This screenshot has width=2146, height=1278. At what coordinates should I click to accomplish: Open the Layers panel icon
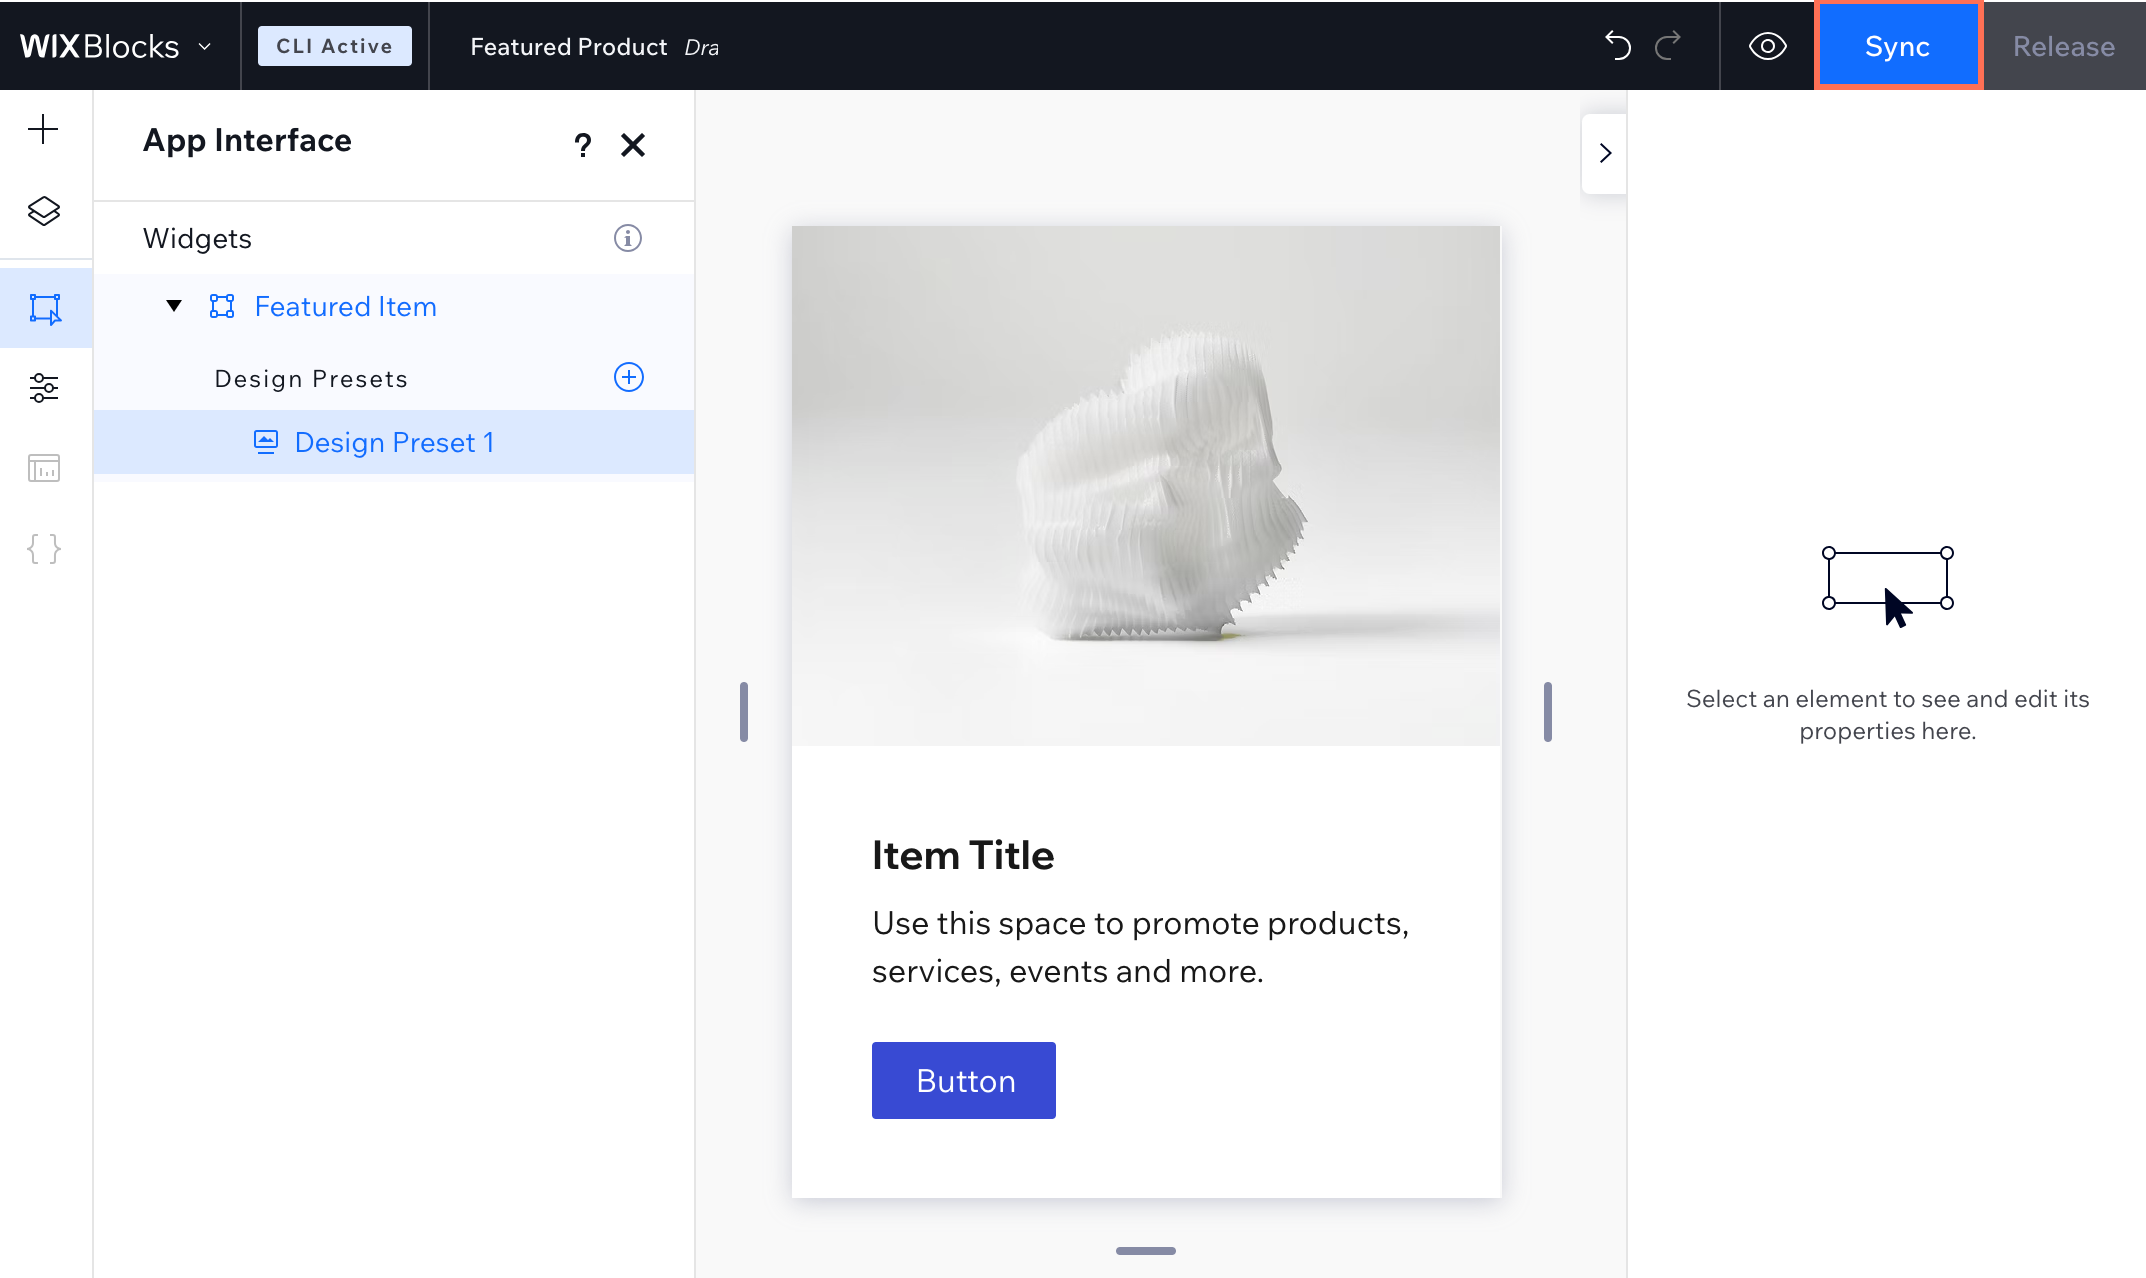tap(43, 210)
